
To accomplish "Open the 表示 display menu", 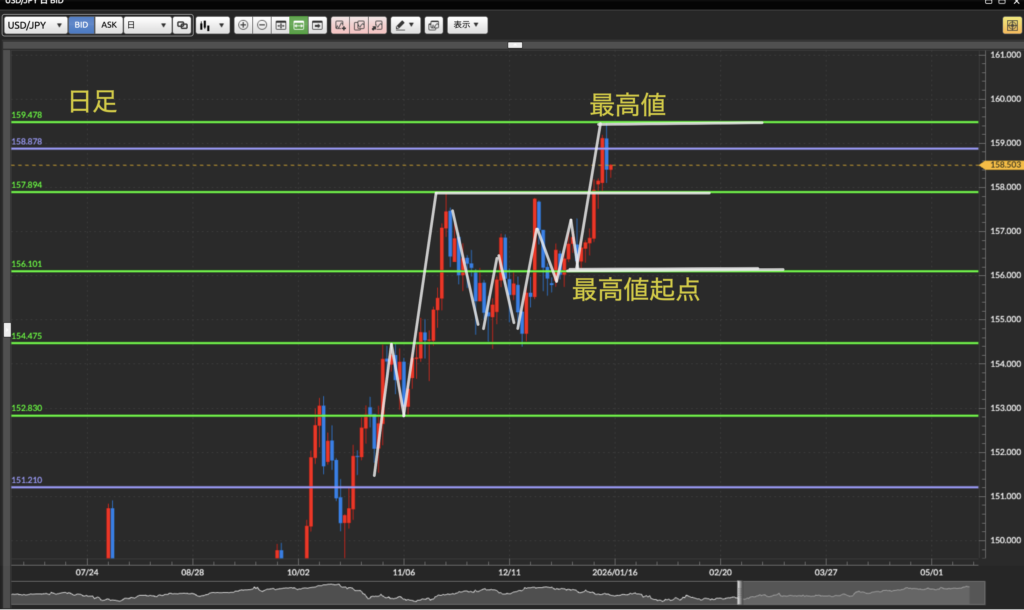I will click(x=466, y=25).
